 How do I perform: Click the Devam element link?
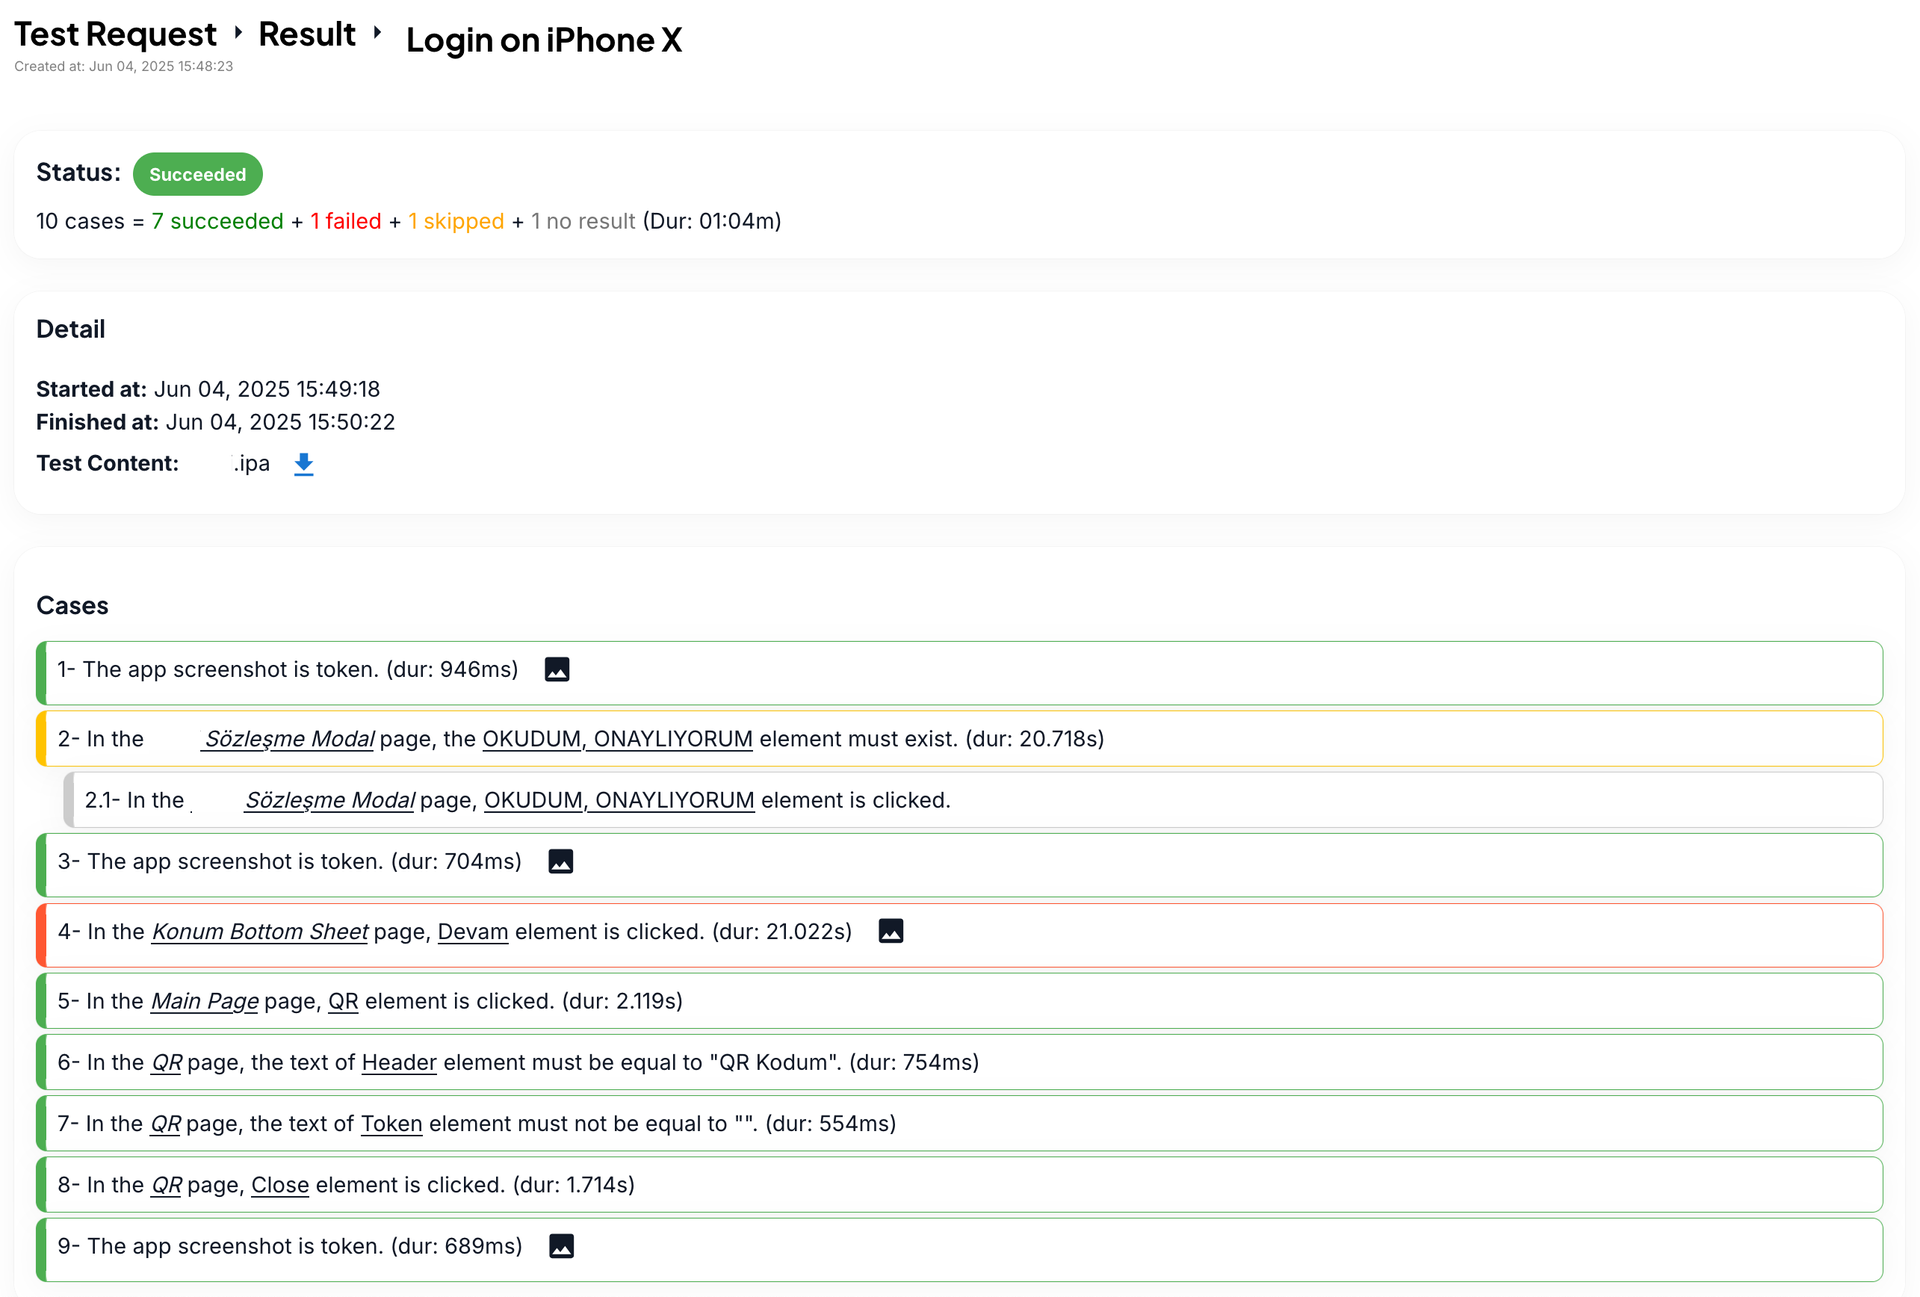[473, 932]
